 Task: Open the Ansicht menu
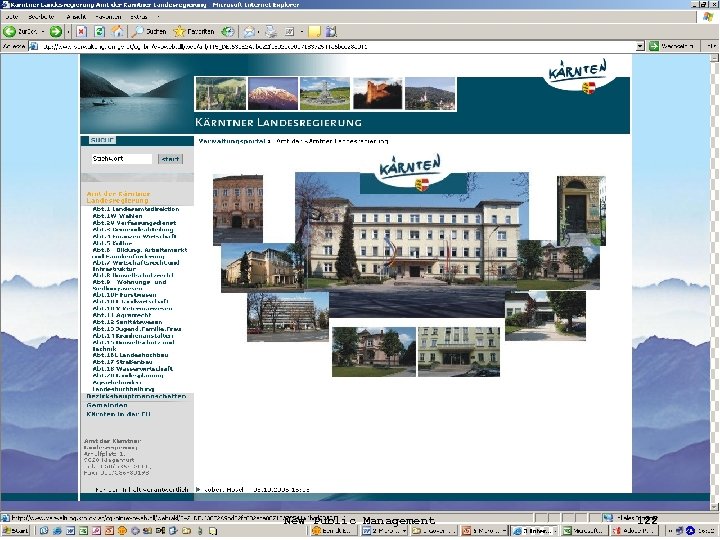(x=76, y=17)
